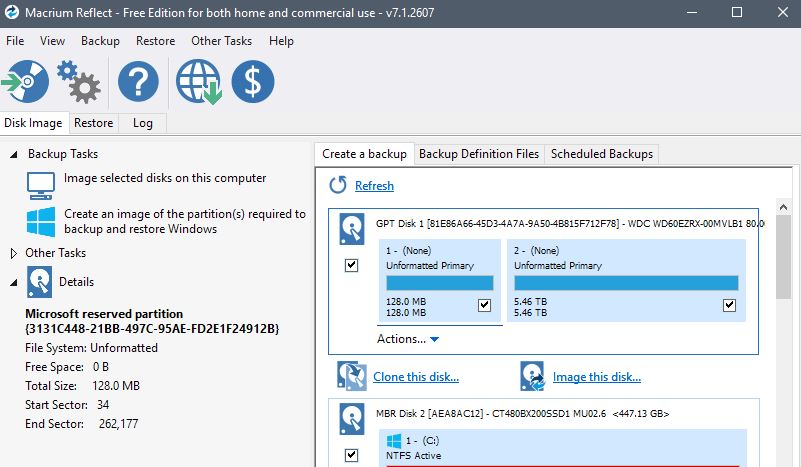Screen dimensions: 801x467
Task: Click the MBR Disk 2 header text
Action: [523, 413]
